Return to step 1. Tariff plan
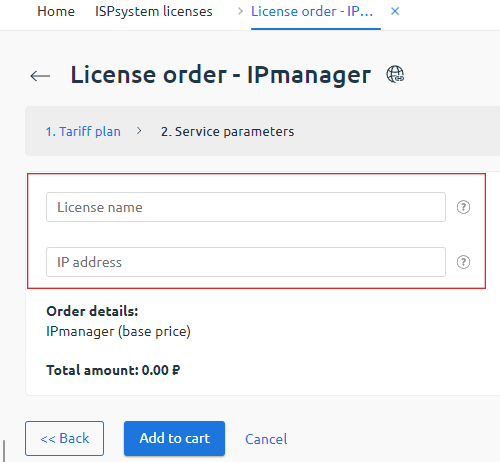The image size is (500, 462). (83, 131)
